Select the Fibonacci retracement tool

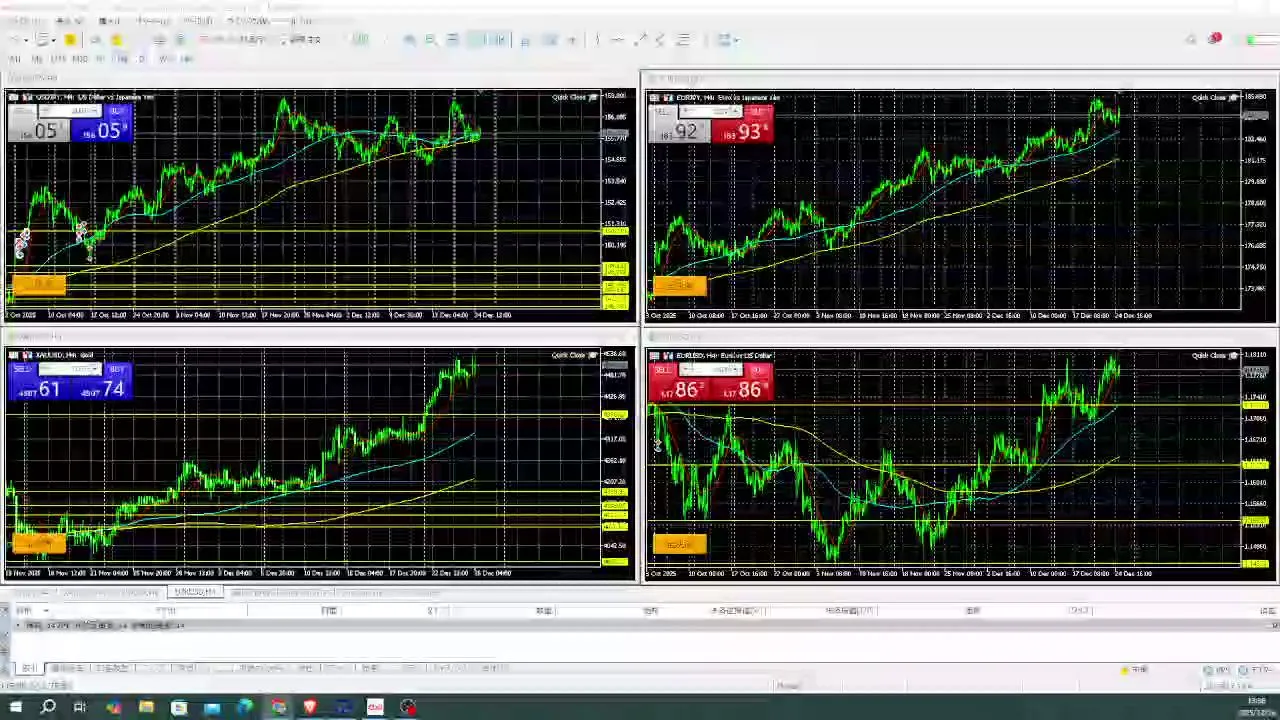(x=683, y=40)
